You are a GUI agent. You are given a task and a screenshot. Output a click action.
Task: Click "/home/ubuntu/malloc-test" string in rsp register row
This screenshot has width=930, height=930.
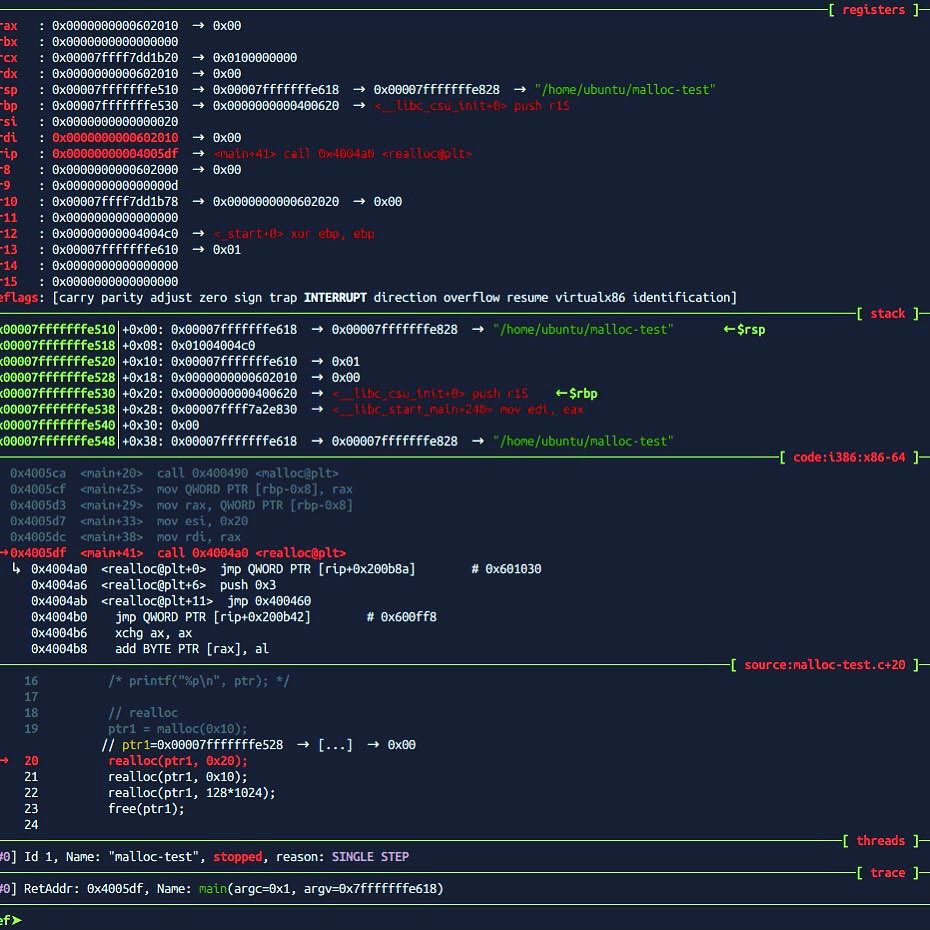625,90
